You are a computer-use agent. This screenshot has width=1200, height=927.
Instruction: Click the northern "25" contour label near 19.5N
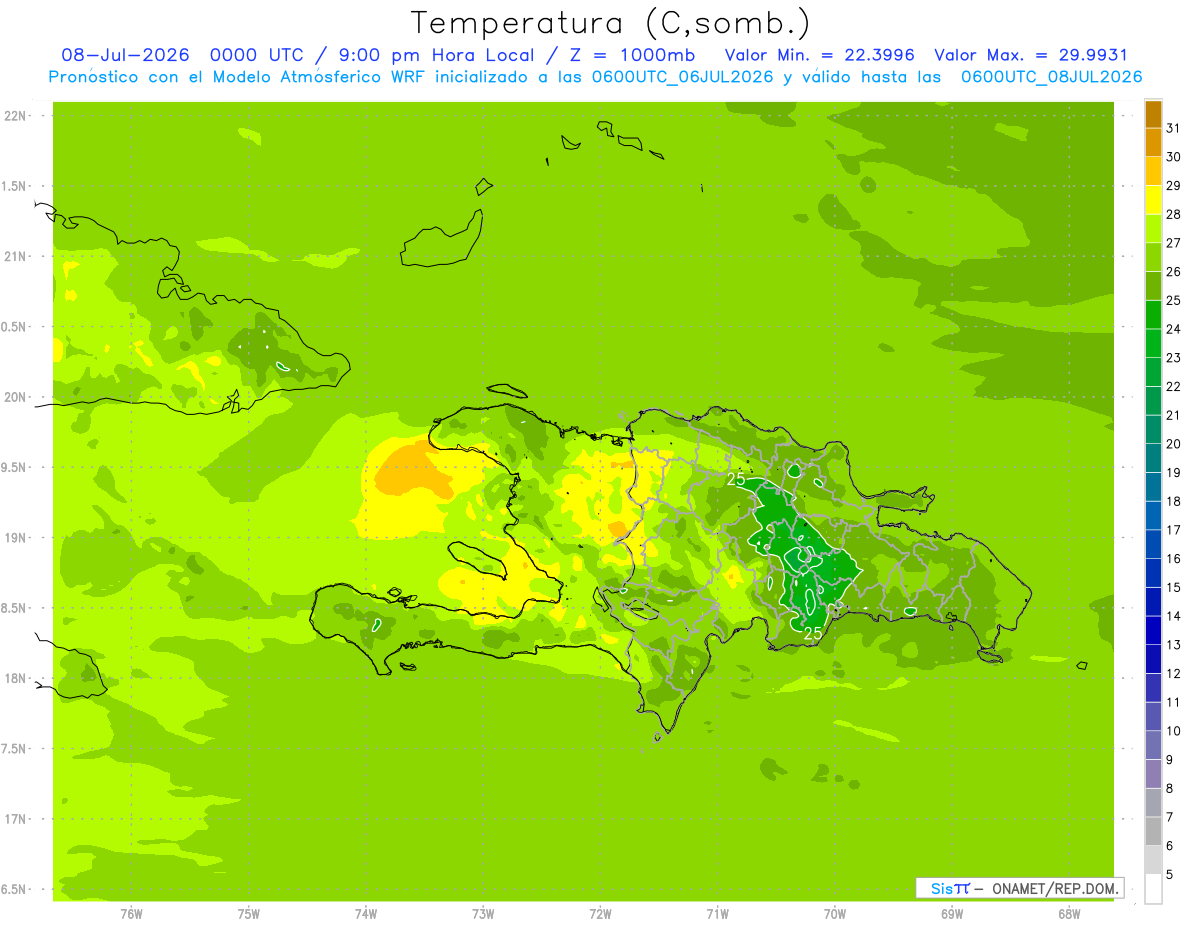tap(736, 480)
